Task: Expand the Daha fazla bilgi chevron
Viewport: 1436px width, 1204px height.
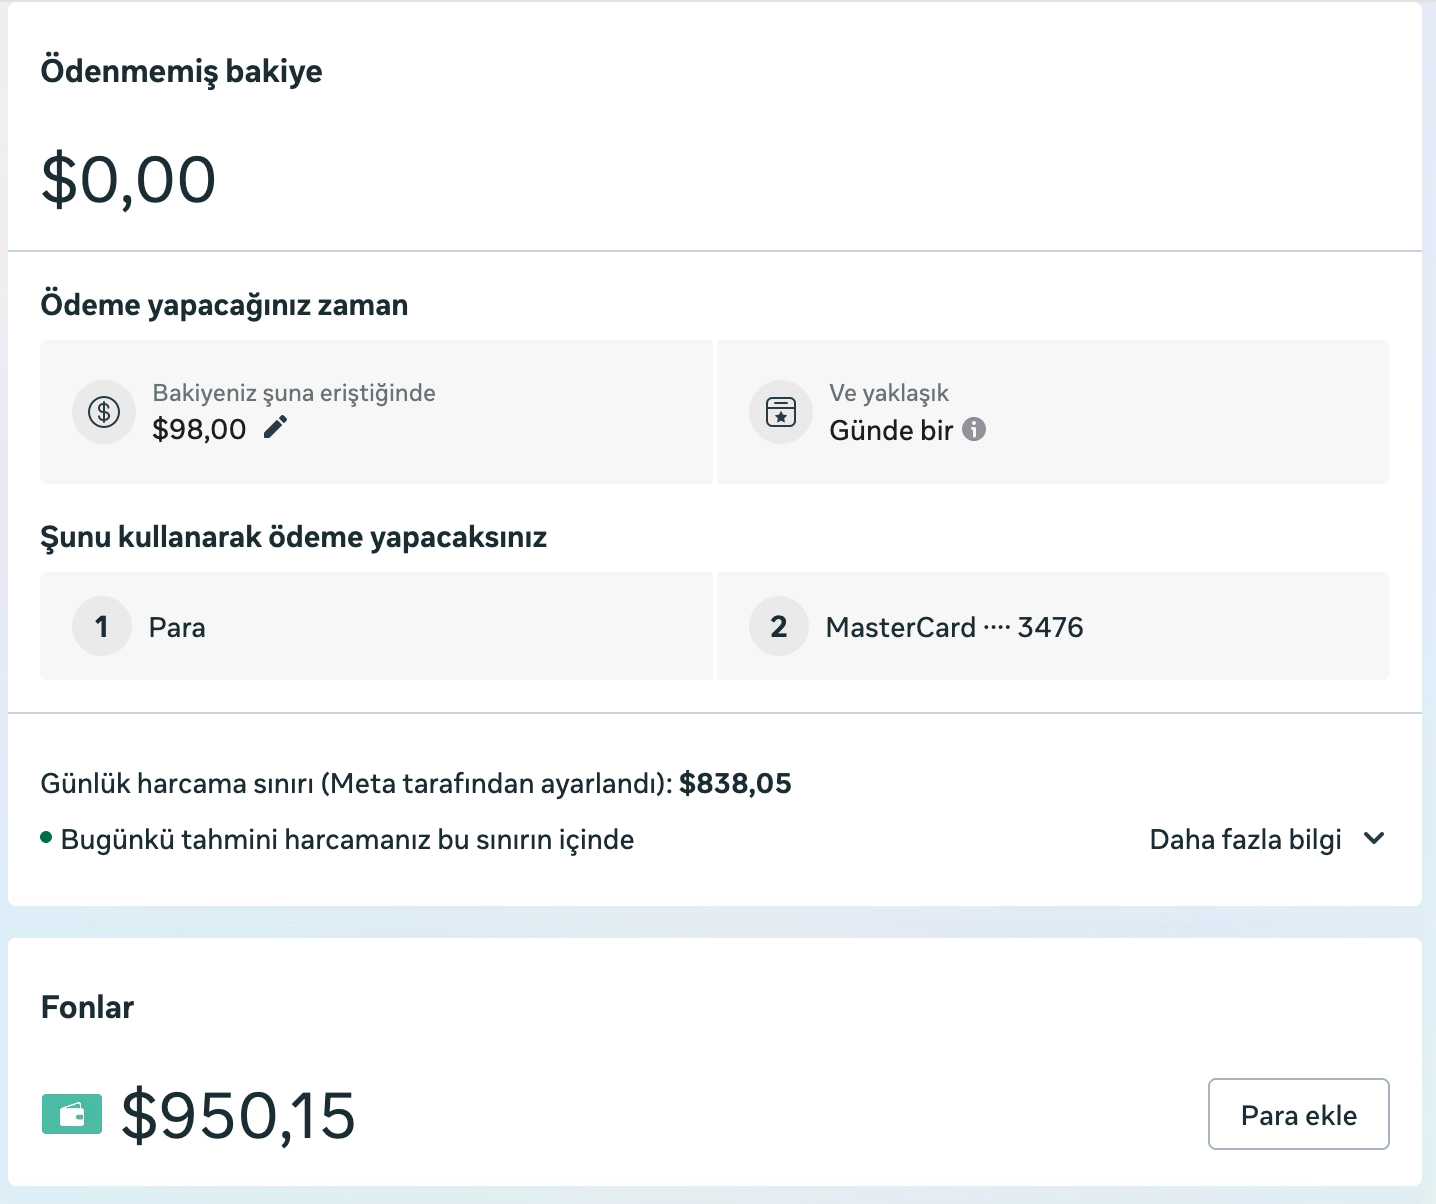Action: click(1375, 838)
